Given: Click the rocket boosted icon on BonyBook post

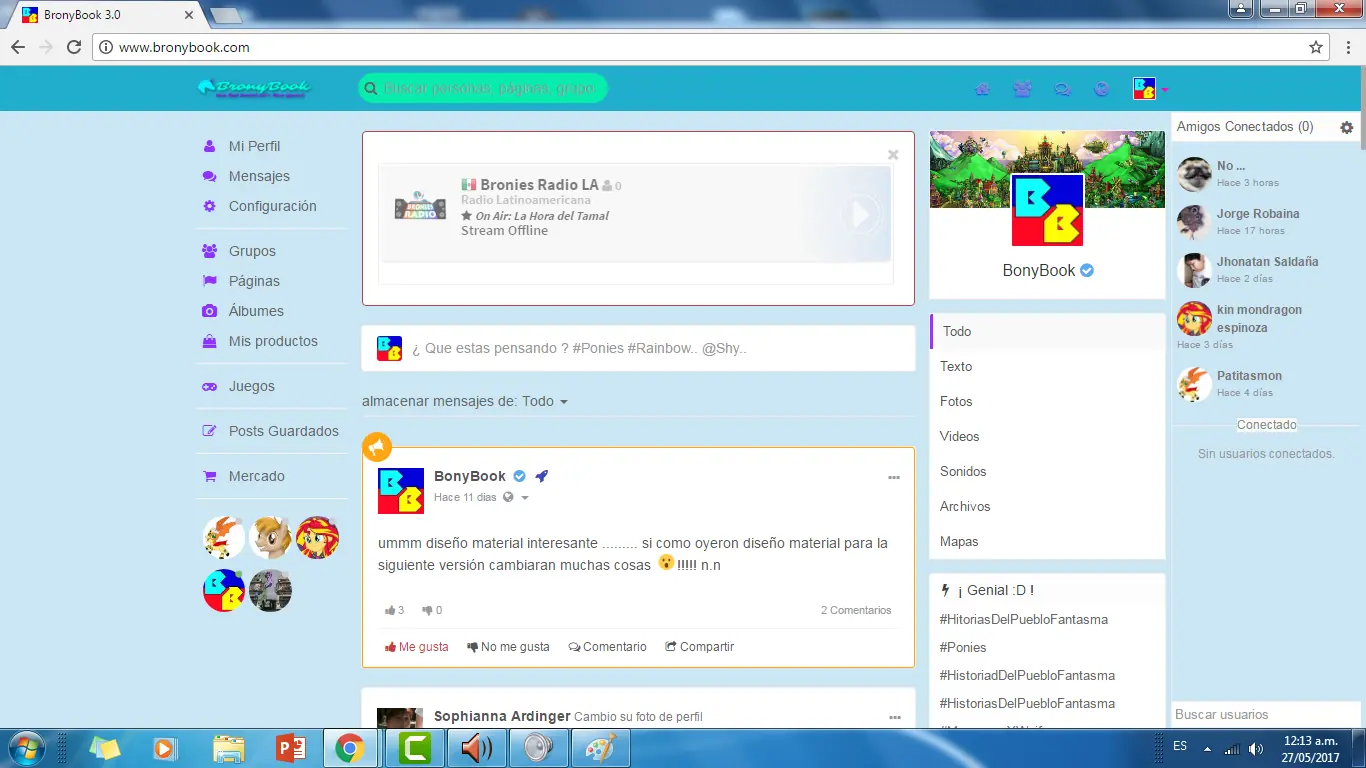Looking at the screenshot, I should [x=541, y=476].
